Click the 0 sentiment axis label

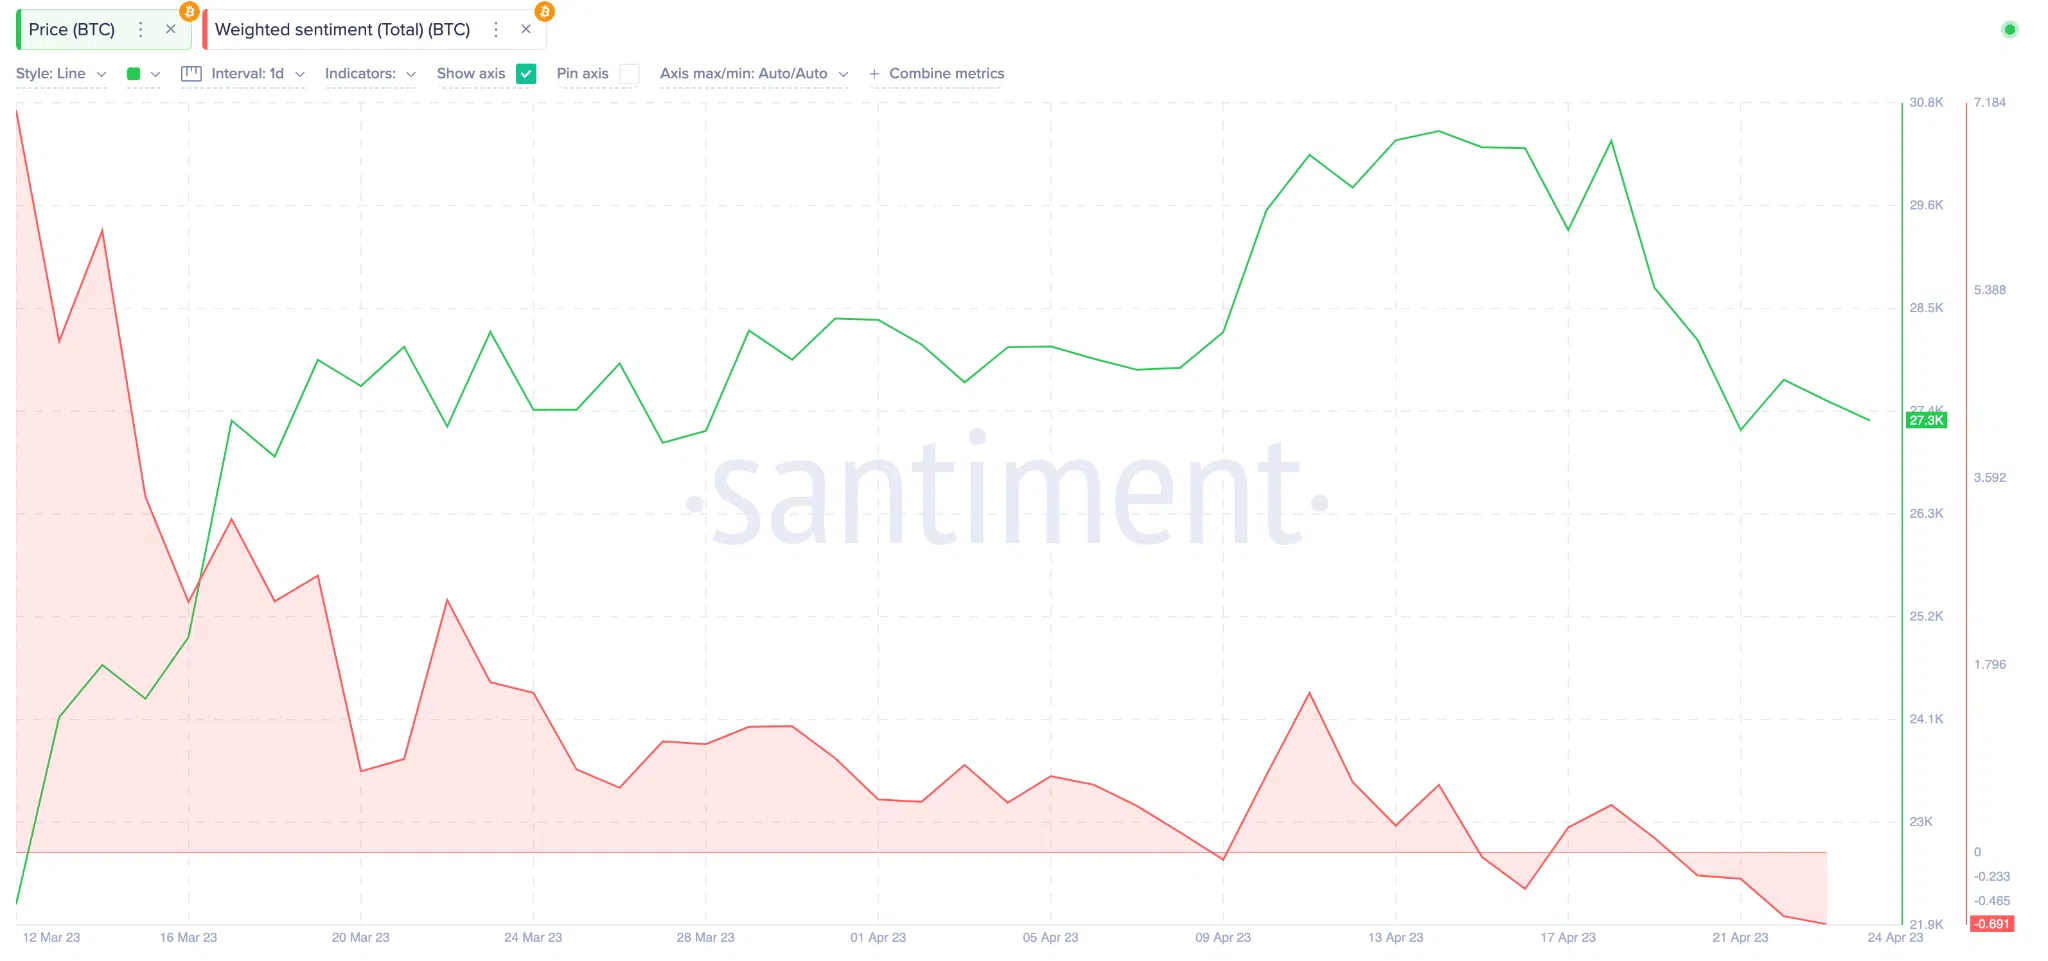[1977, 853]
